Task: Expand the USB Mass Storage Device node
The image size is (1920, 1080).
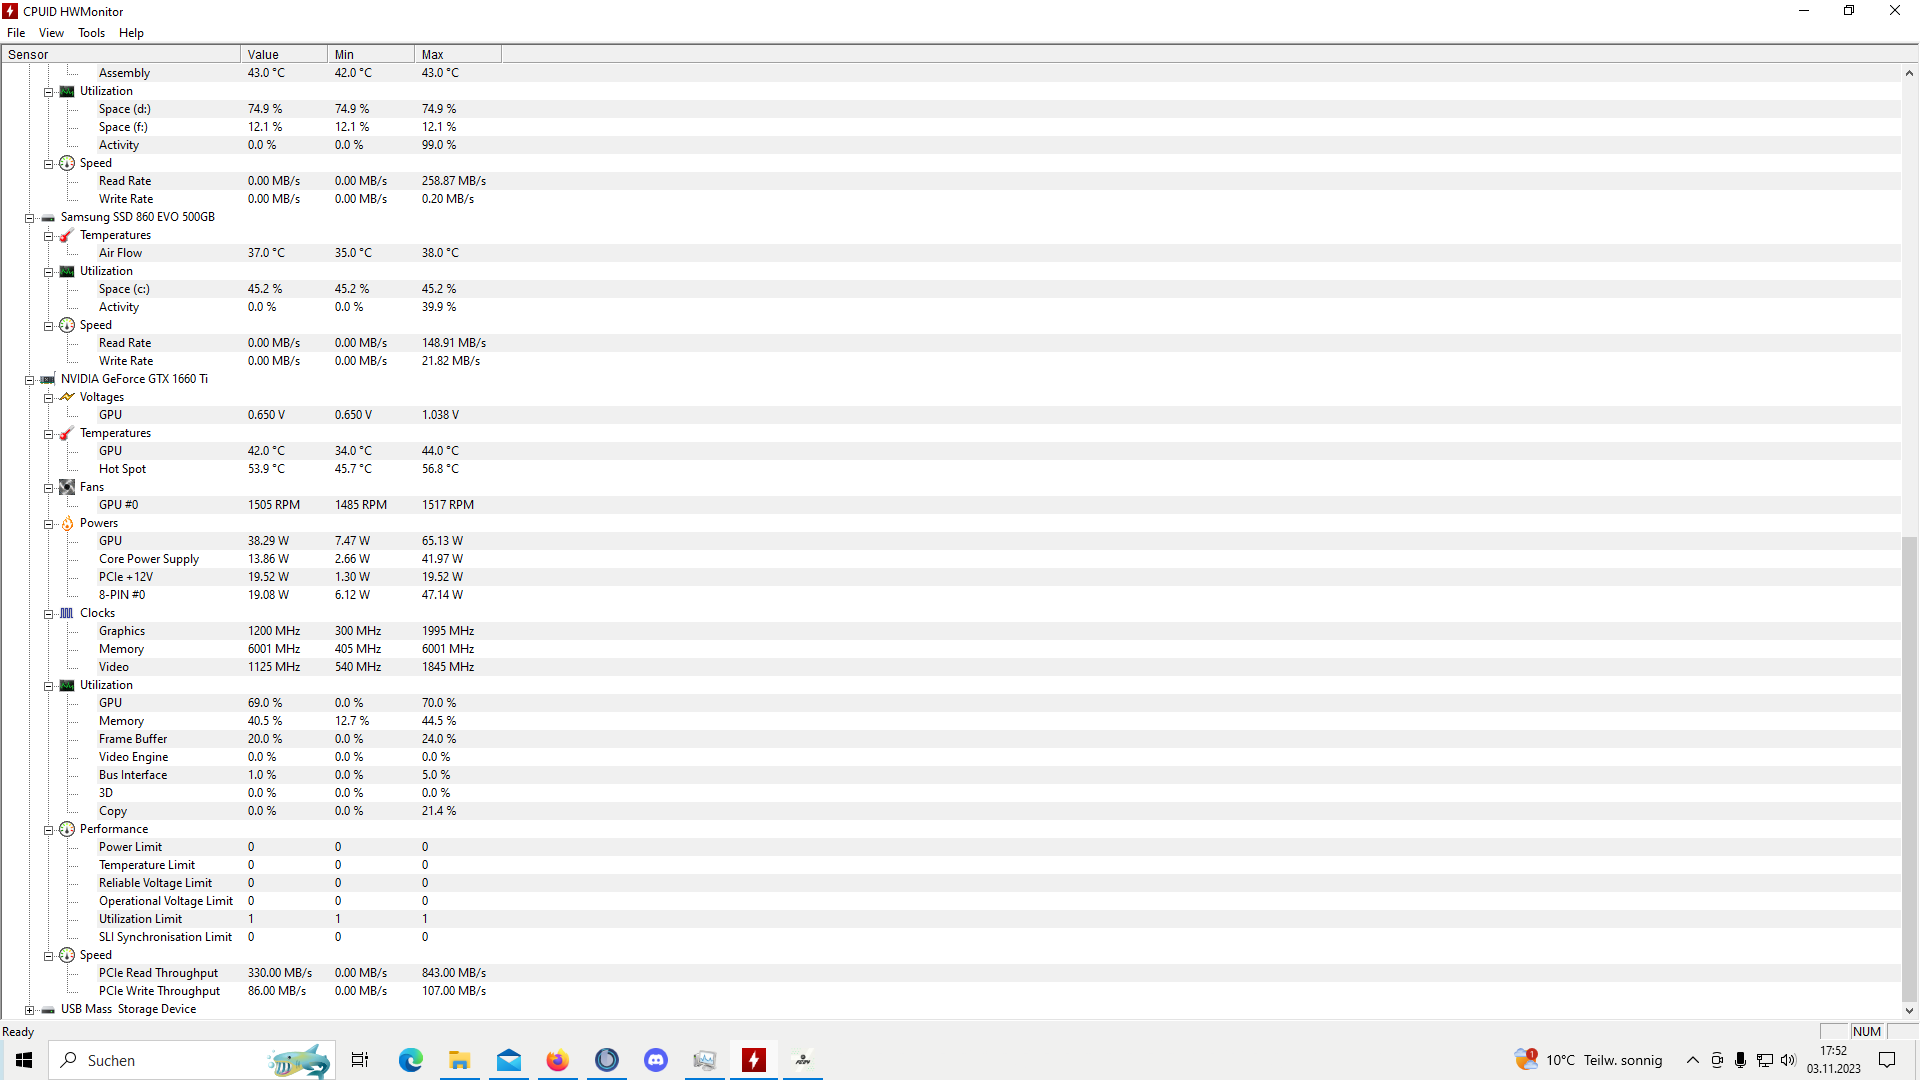Action: tap(30, 1010)
